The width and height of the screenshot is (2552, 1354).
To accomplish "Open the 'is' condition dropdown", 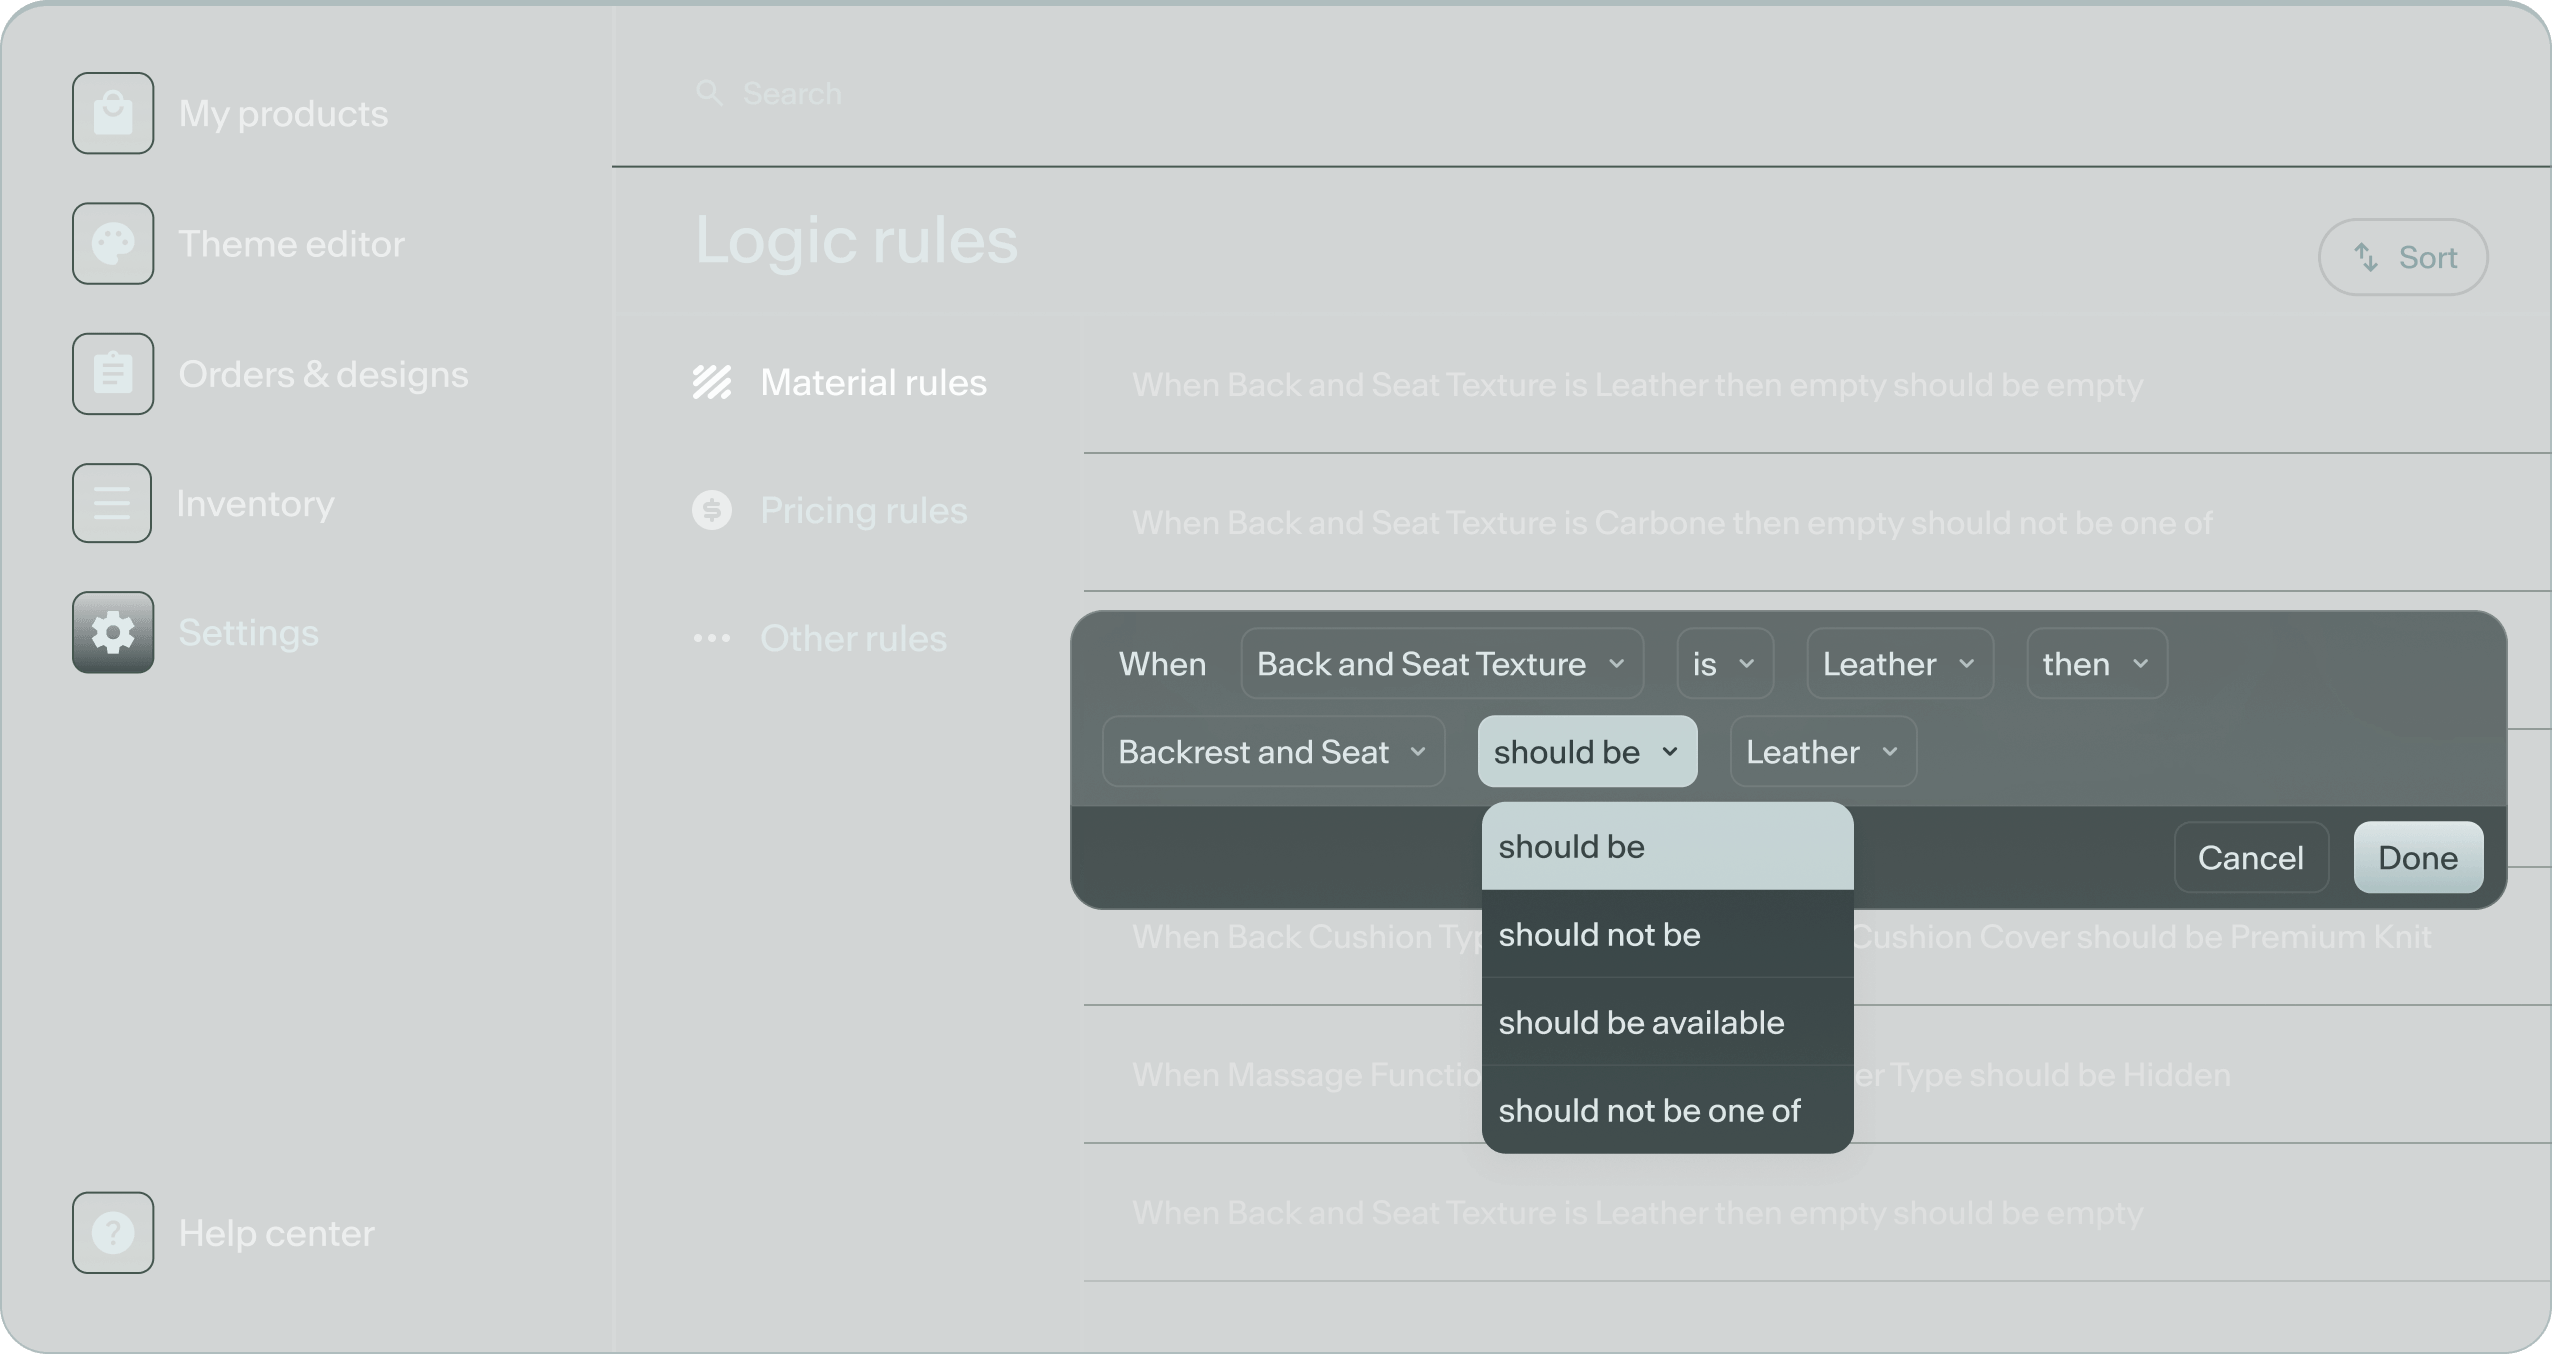I will (x=1724, y=664).
